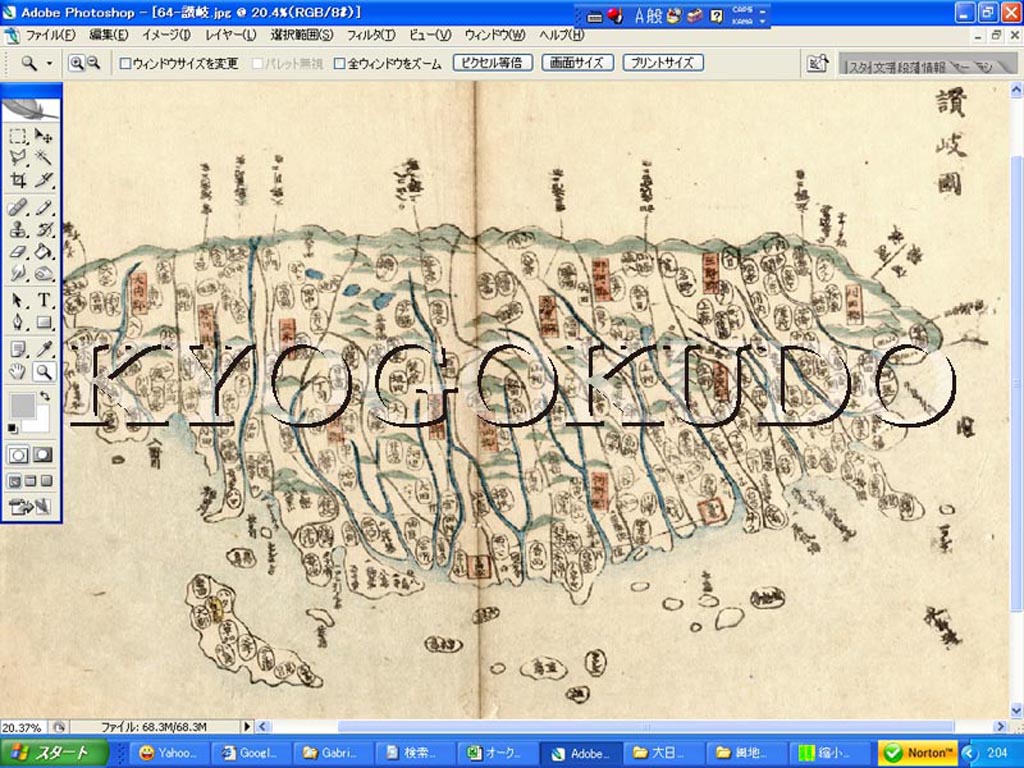
Task: Click the プリントサイズ button
Action: (x=662, y=63)
